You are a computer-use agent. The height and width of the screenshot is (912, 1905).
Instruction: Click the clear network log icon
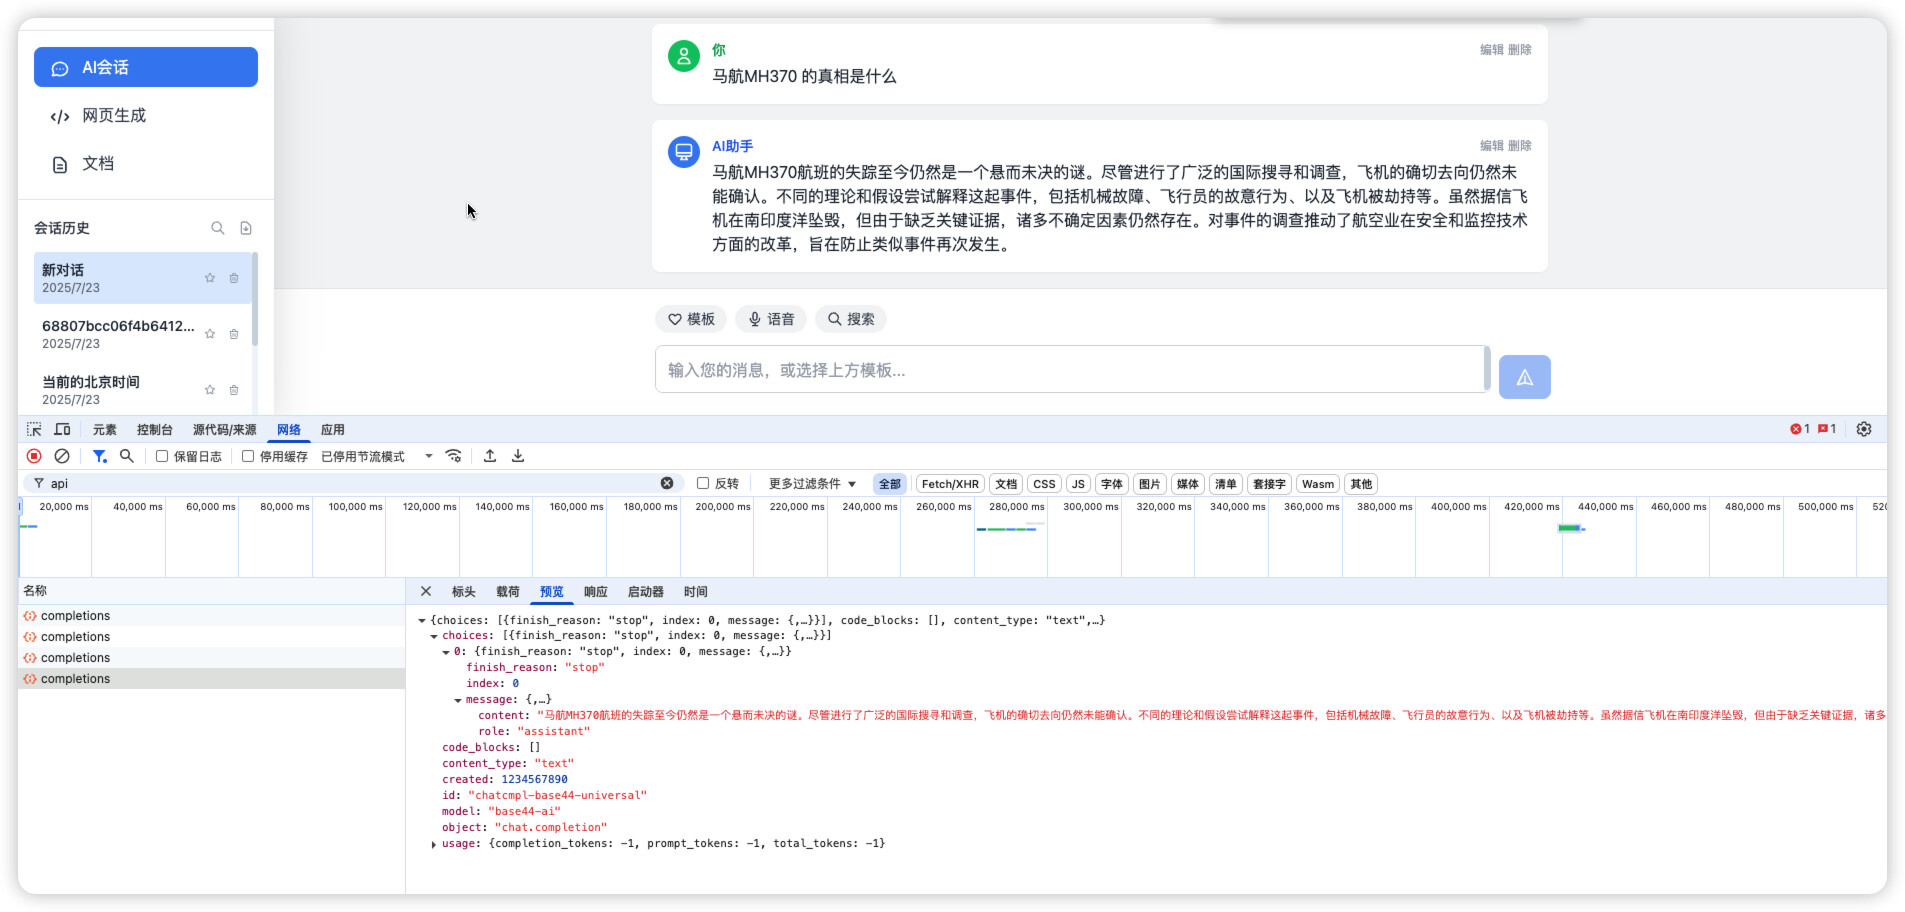pyautogui.click(x=62, y=456)
